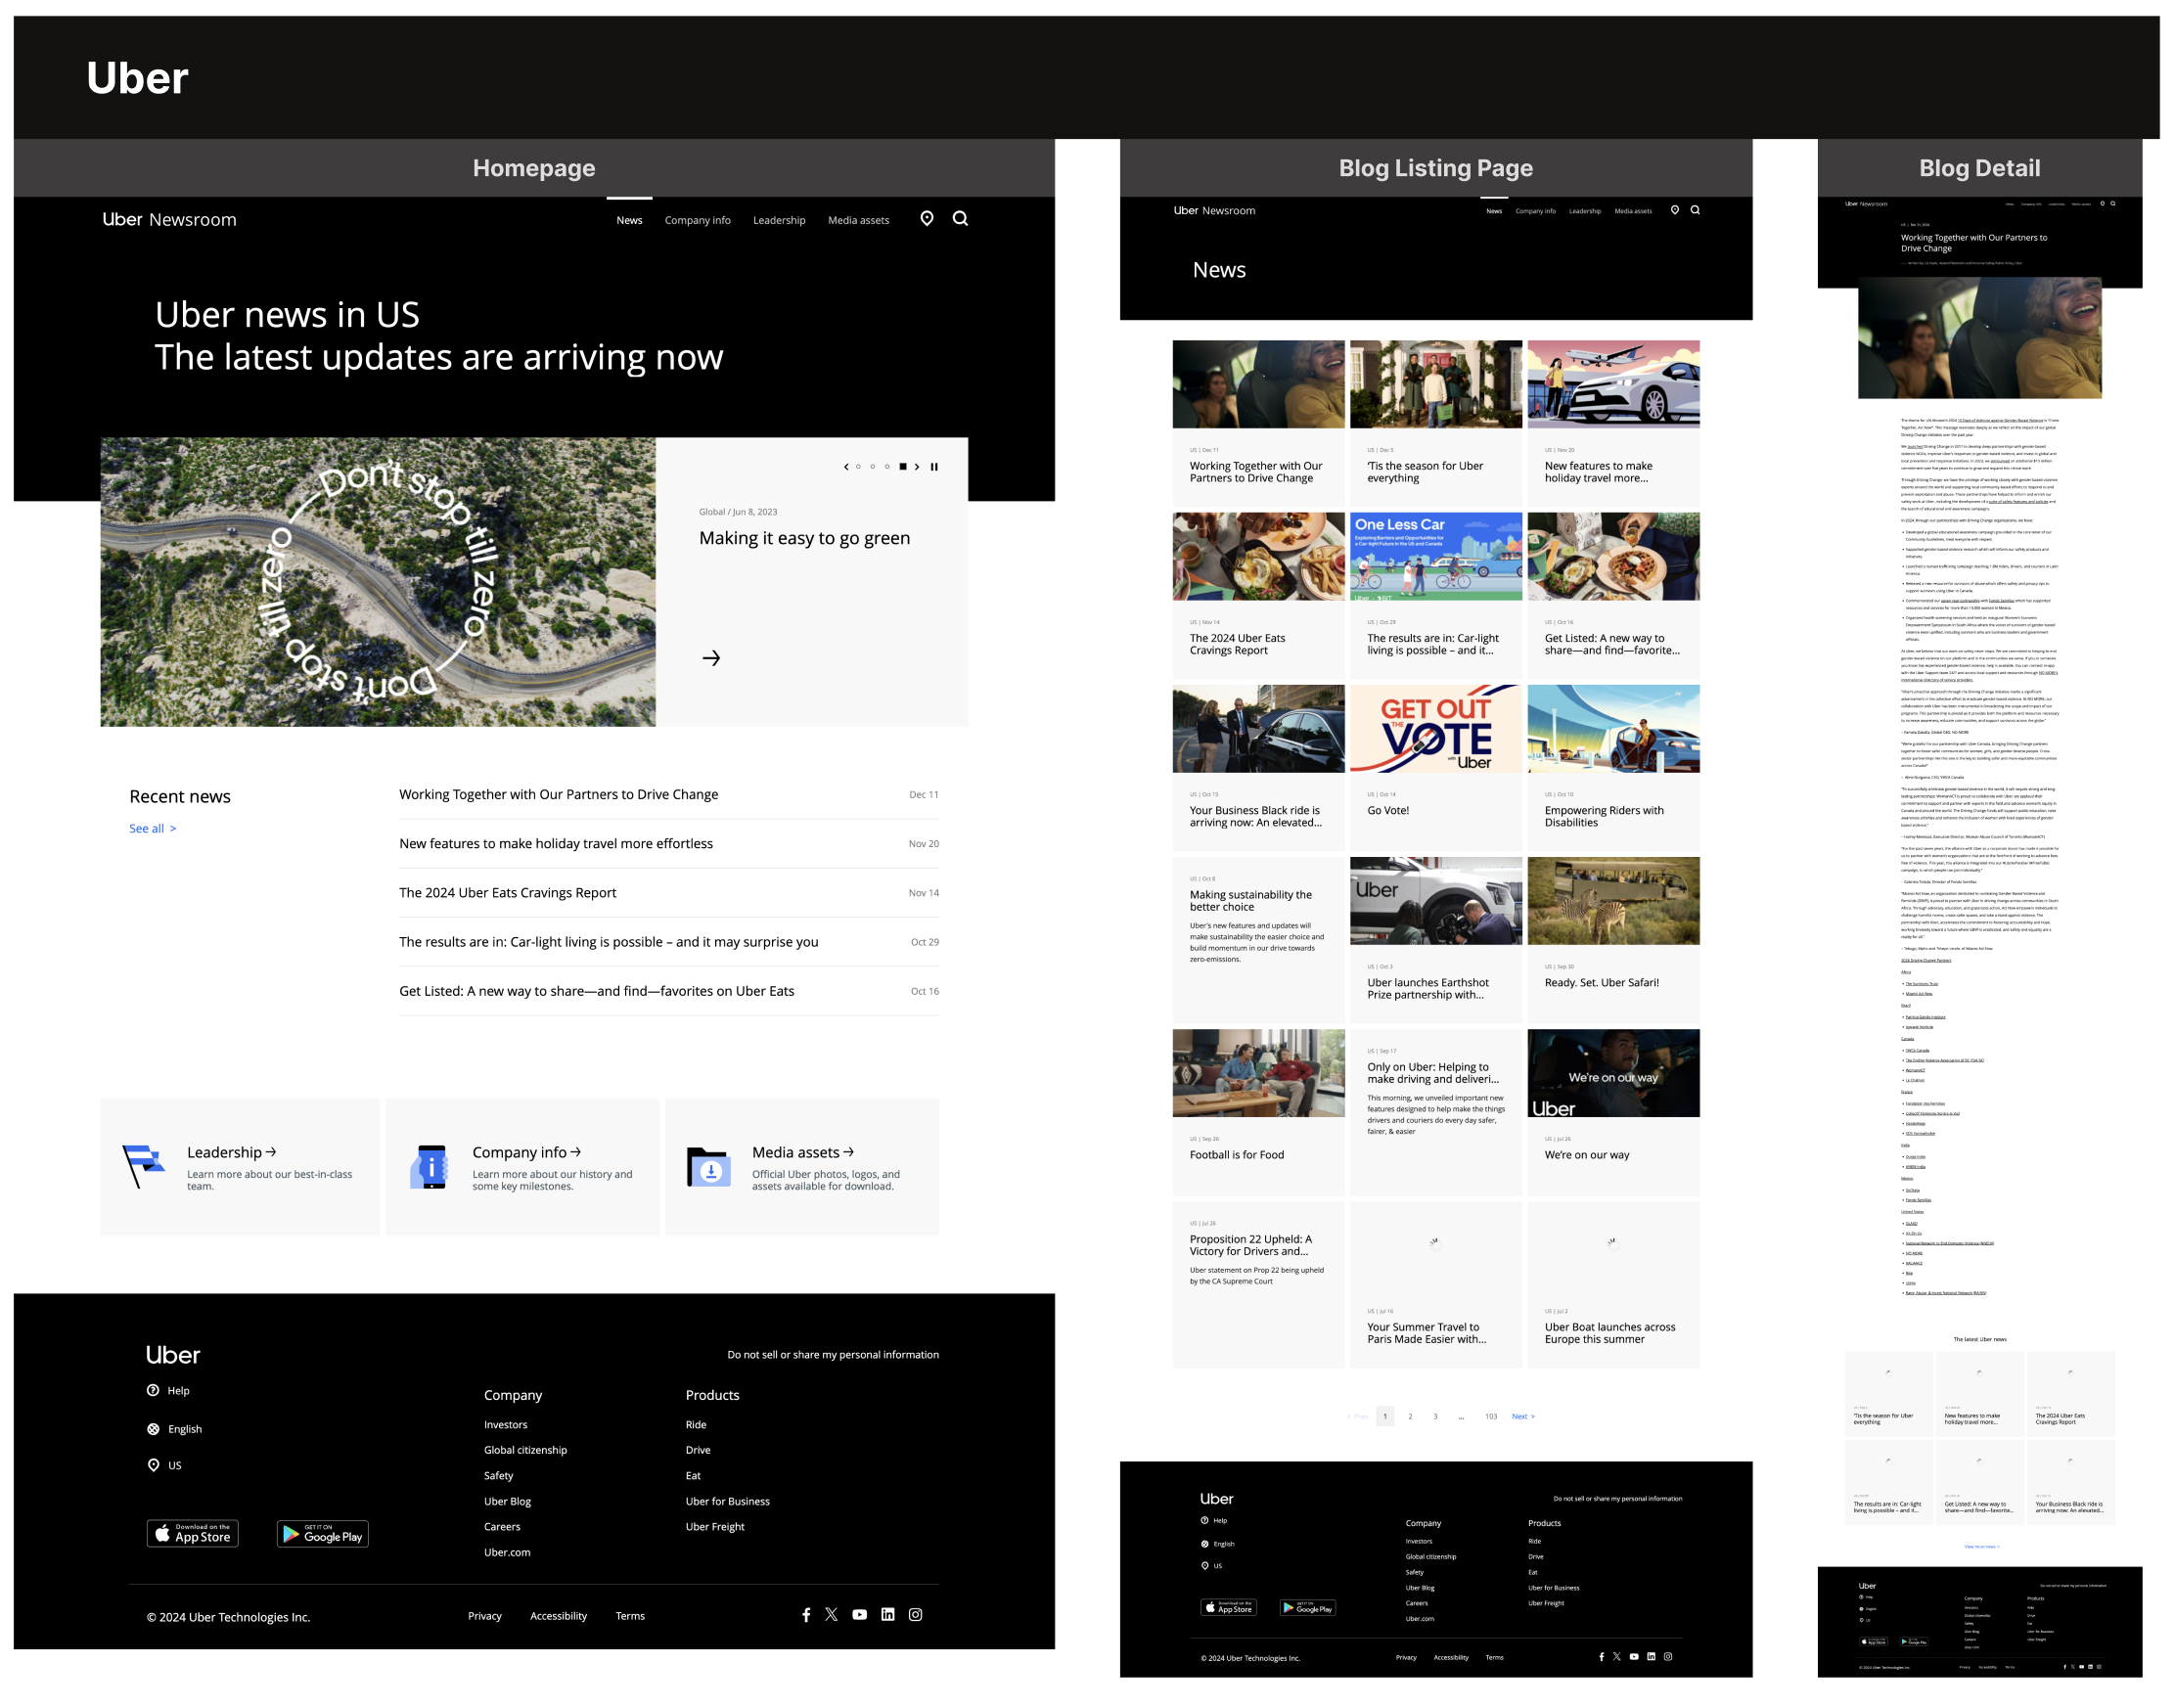Open LinkedIn from the footer social icons

pyautogui.click(x=887, y=1614)
